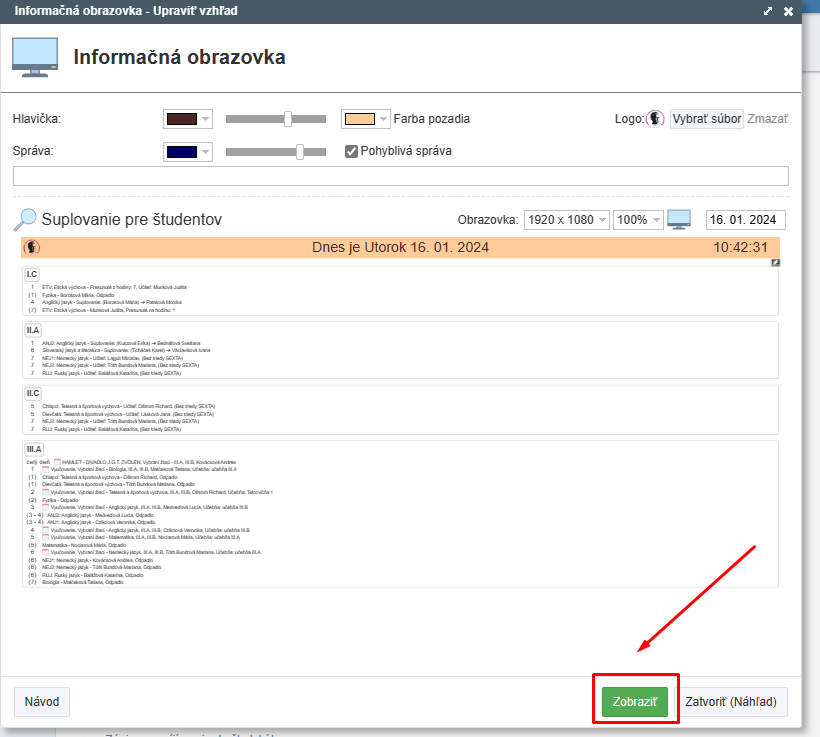Open the 100% zoom dropdown
Screen dimensions: 820x737
(x=638, y=220)
